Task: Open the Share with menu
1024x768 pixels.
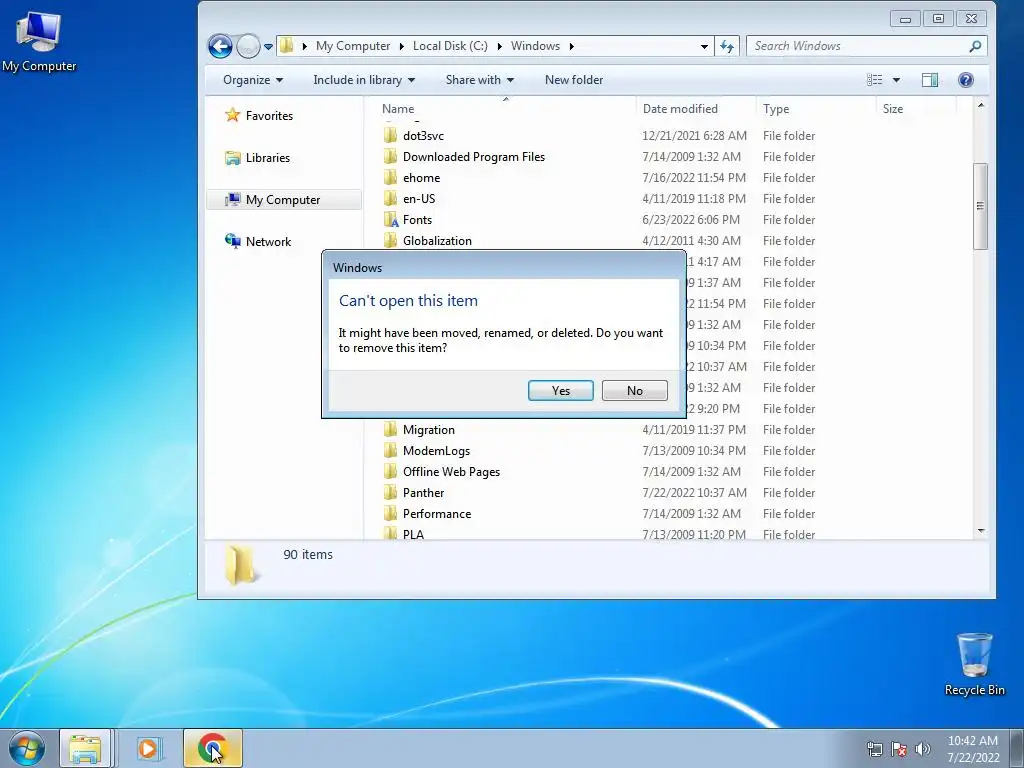Action: (479, 80)
